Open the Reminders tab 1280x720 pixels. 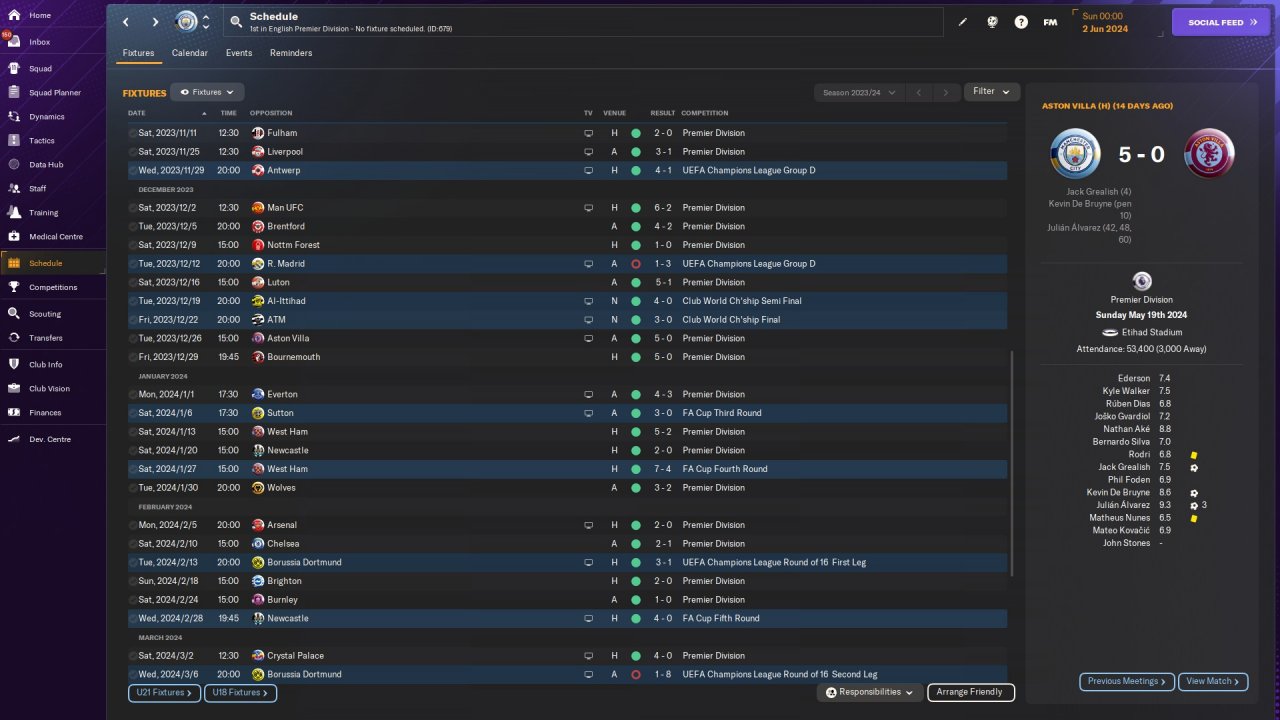pos(291,53)
